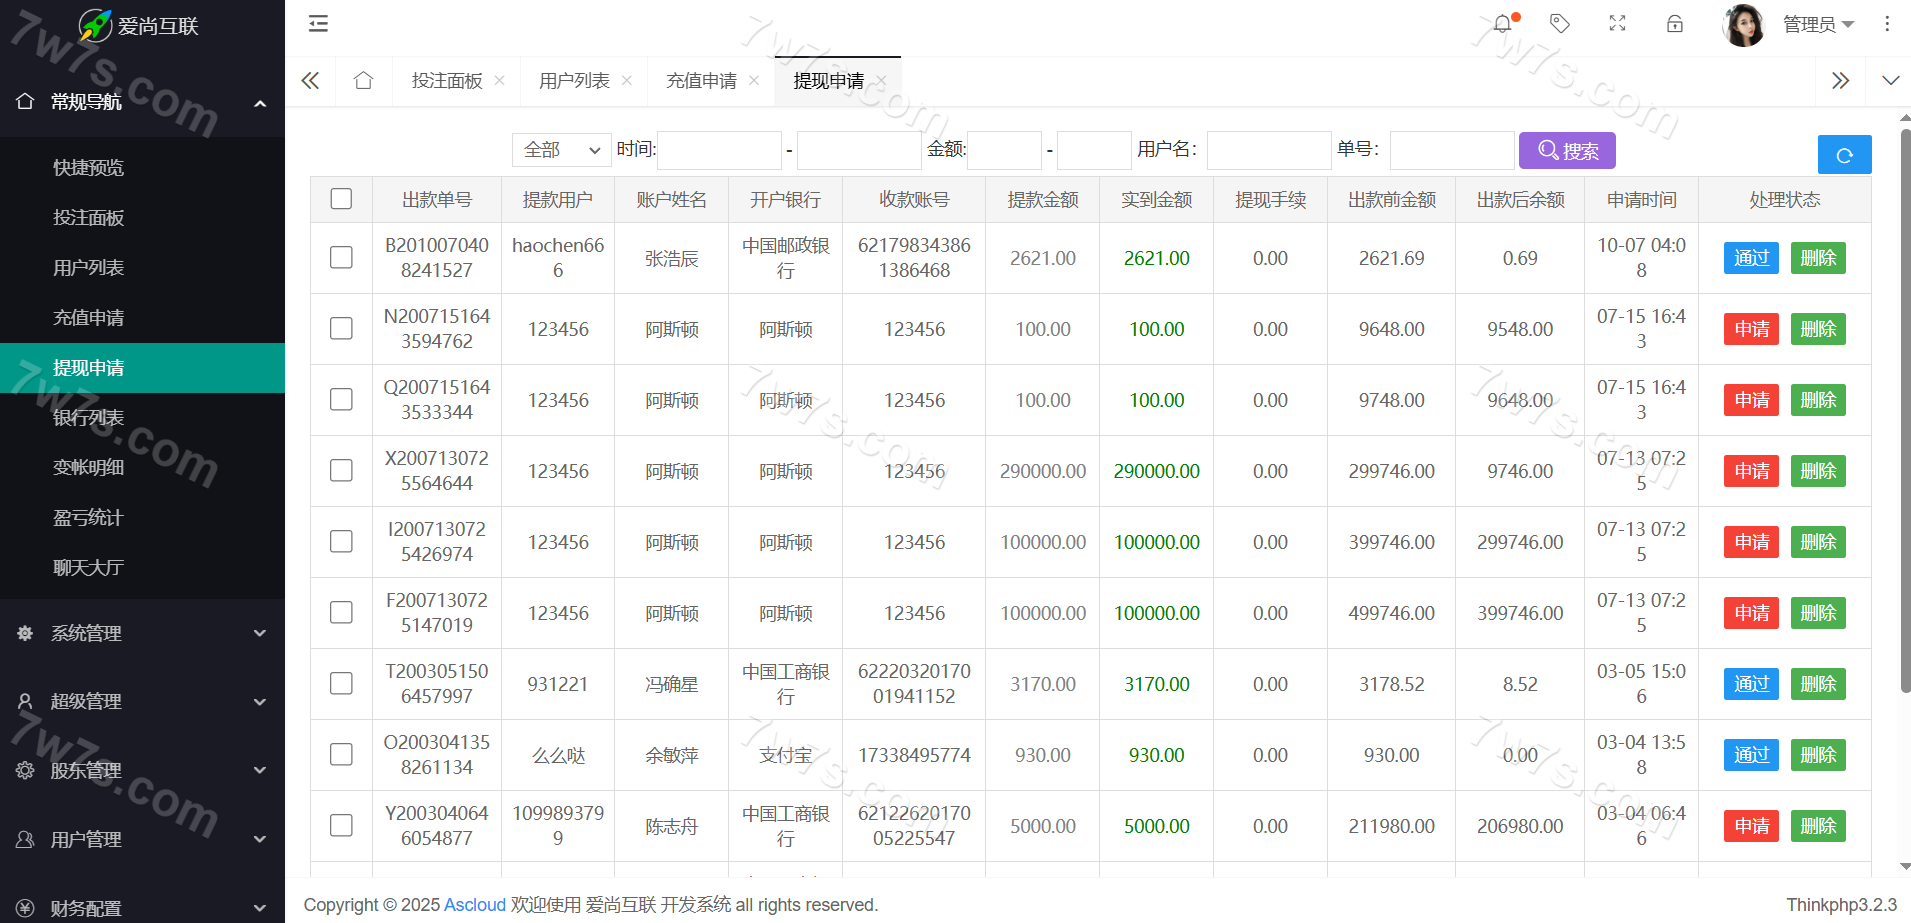Viewport: 1911px width, 923px height.
Task: Open 银行列表 in the sidebar menu
Action: point(89,418)
